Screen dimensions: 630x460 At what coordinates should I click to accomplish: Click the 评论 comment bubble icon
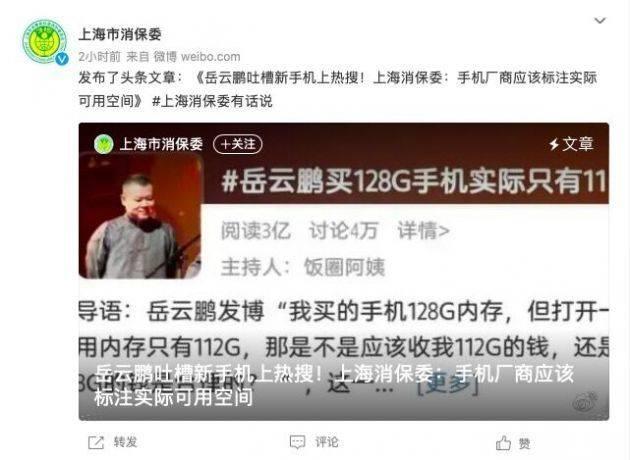pos(298,442)
